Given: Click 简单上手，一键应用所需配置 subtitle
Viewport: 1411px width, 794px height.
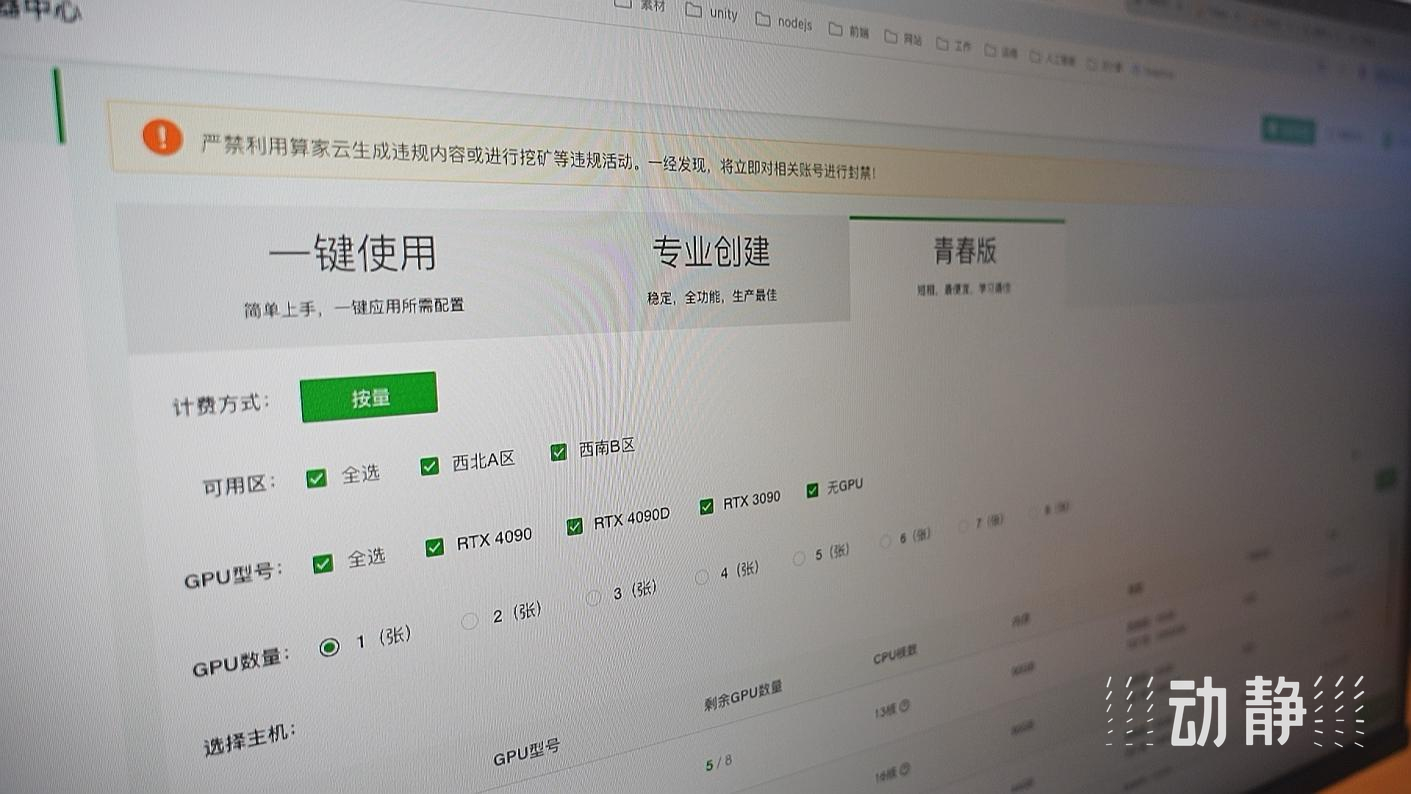Looking at the screenshot, I should point(354,308).
